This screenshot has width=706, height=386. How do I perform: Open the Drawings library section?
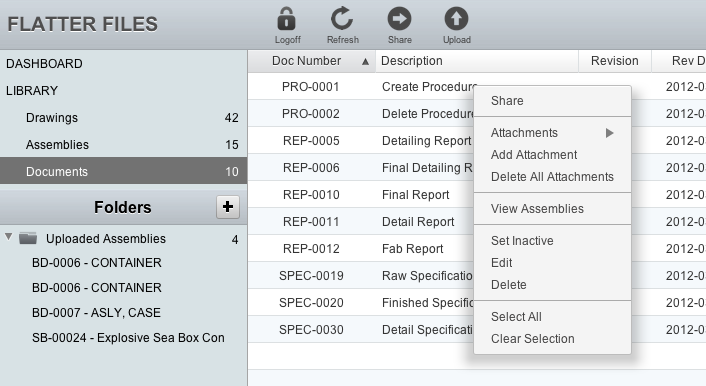pos(123,118)
